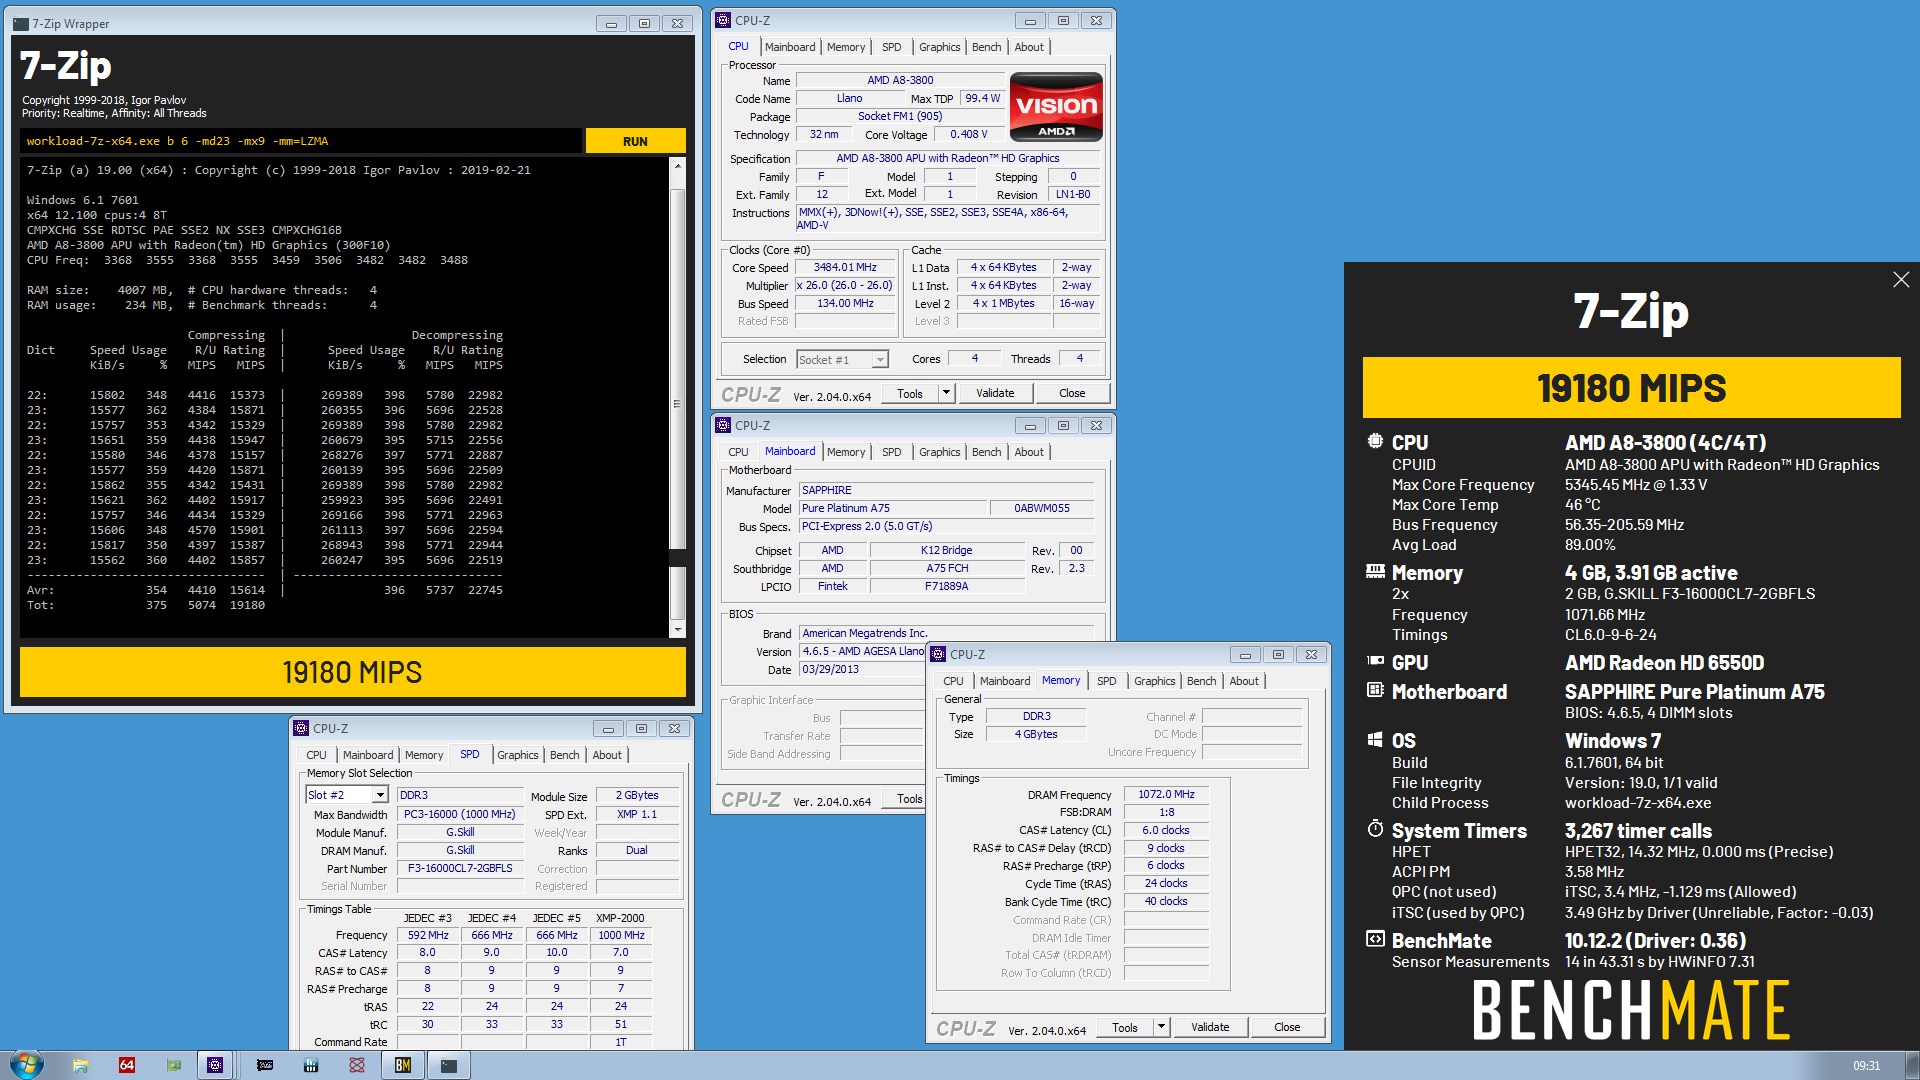Open the red atom taskbar icon

(x=357, y=1065)
